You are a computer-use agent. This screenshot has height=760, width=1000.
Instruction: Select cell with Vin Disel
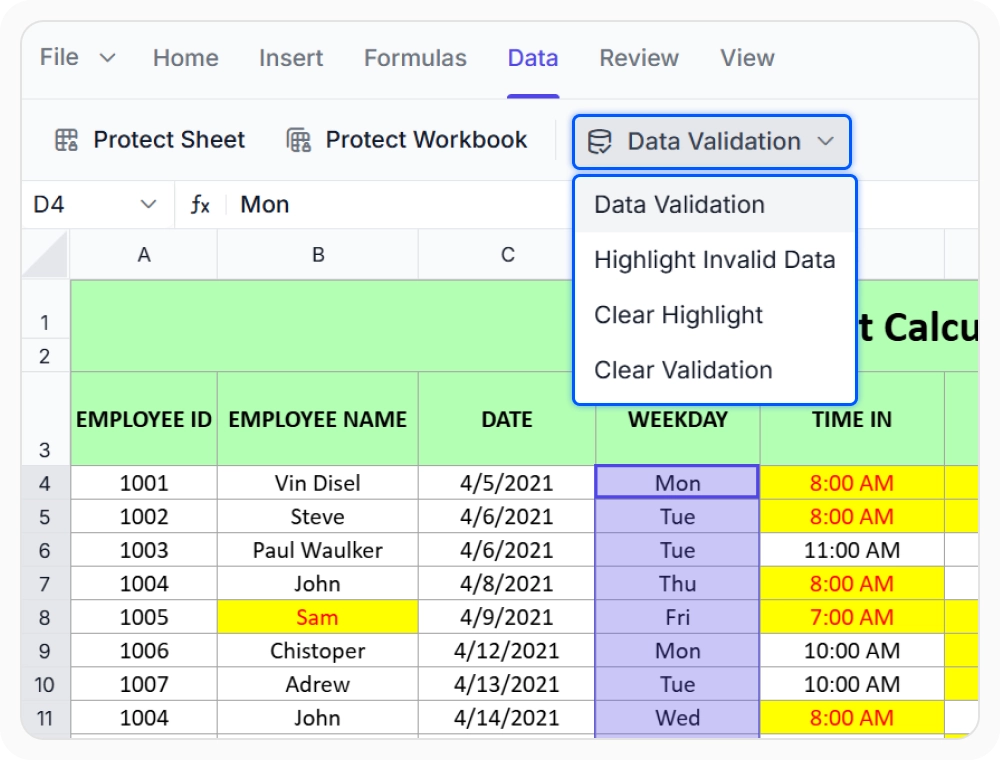click(x=318, y=483)
